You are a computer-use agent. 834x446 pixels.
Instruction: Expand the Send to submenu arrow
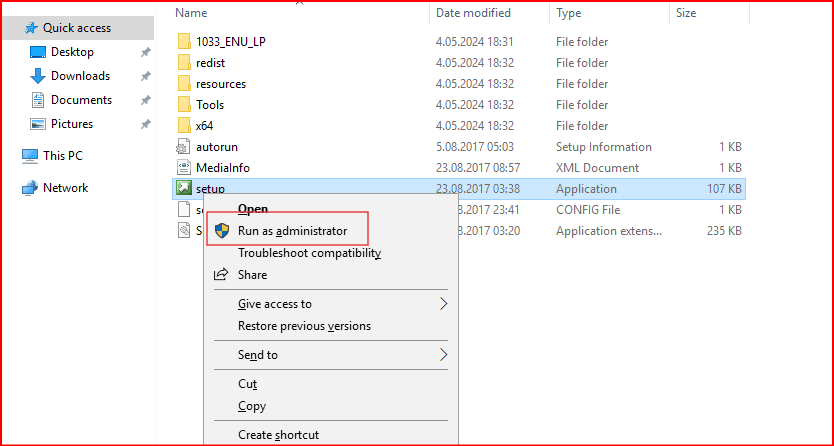point(443,355)
